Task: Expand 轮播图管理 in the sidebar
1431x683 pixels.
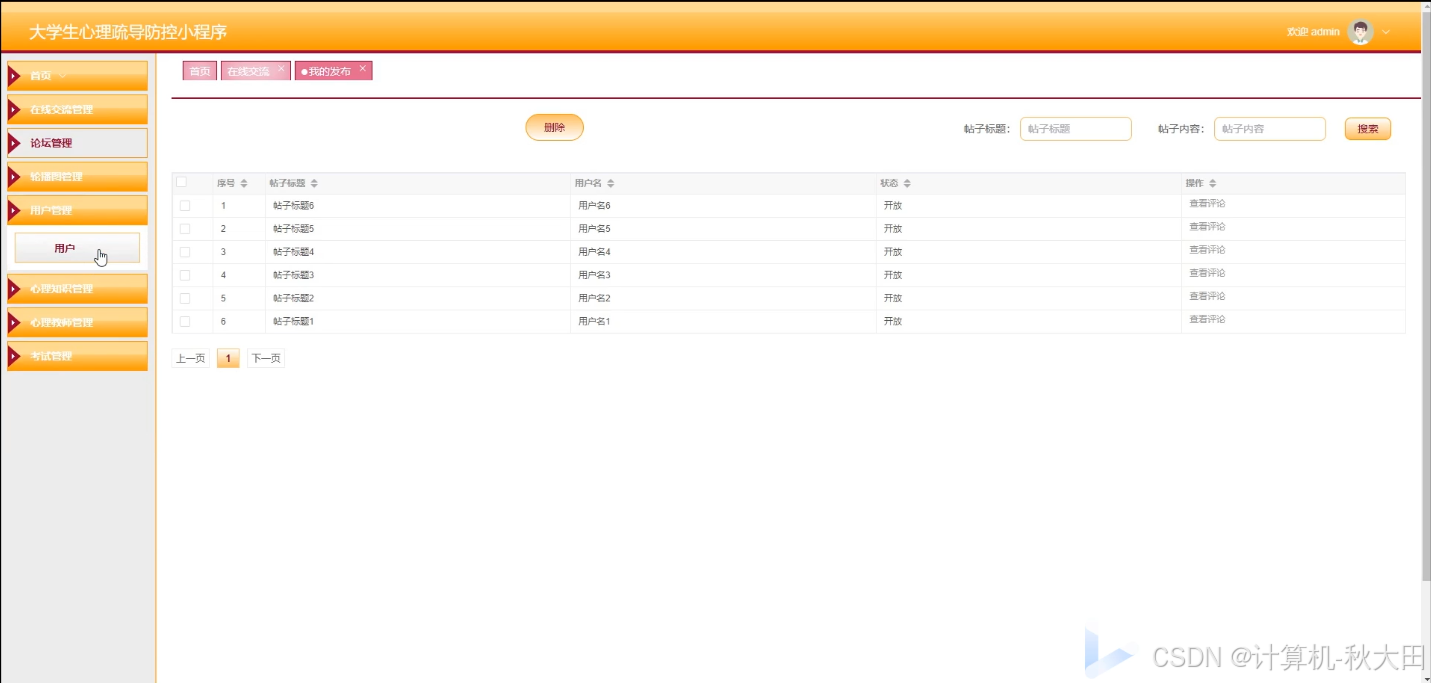Action: [x=77, y=177]
